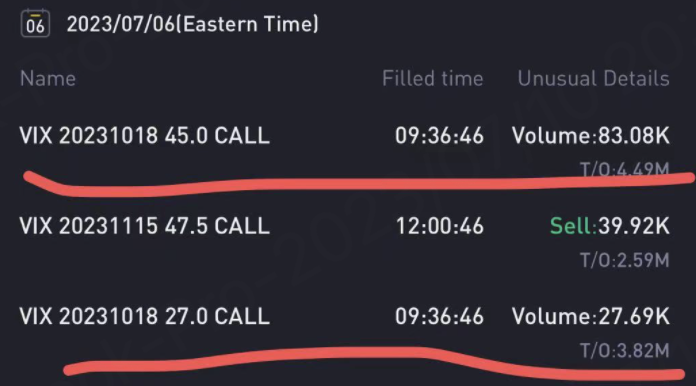Open VIX 20231018 27.0 CALL entry
696x386 pixels.
(x=145, y=317)
